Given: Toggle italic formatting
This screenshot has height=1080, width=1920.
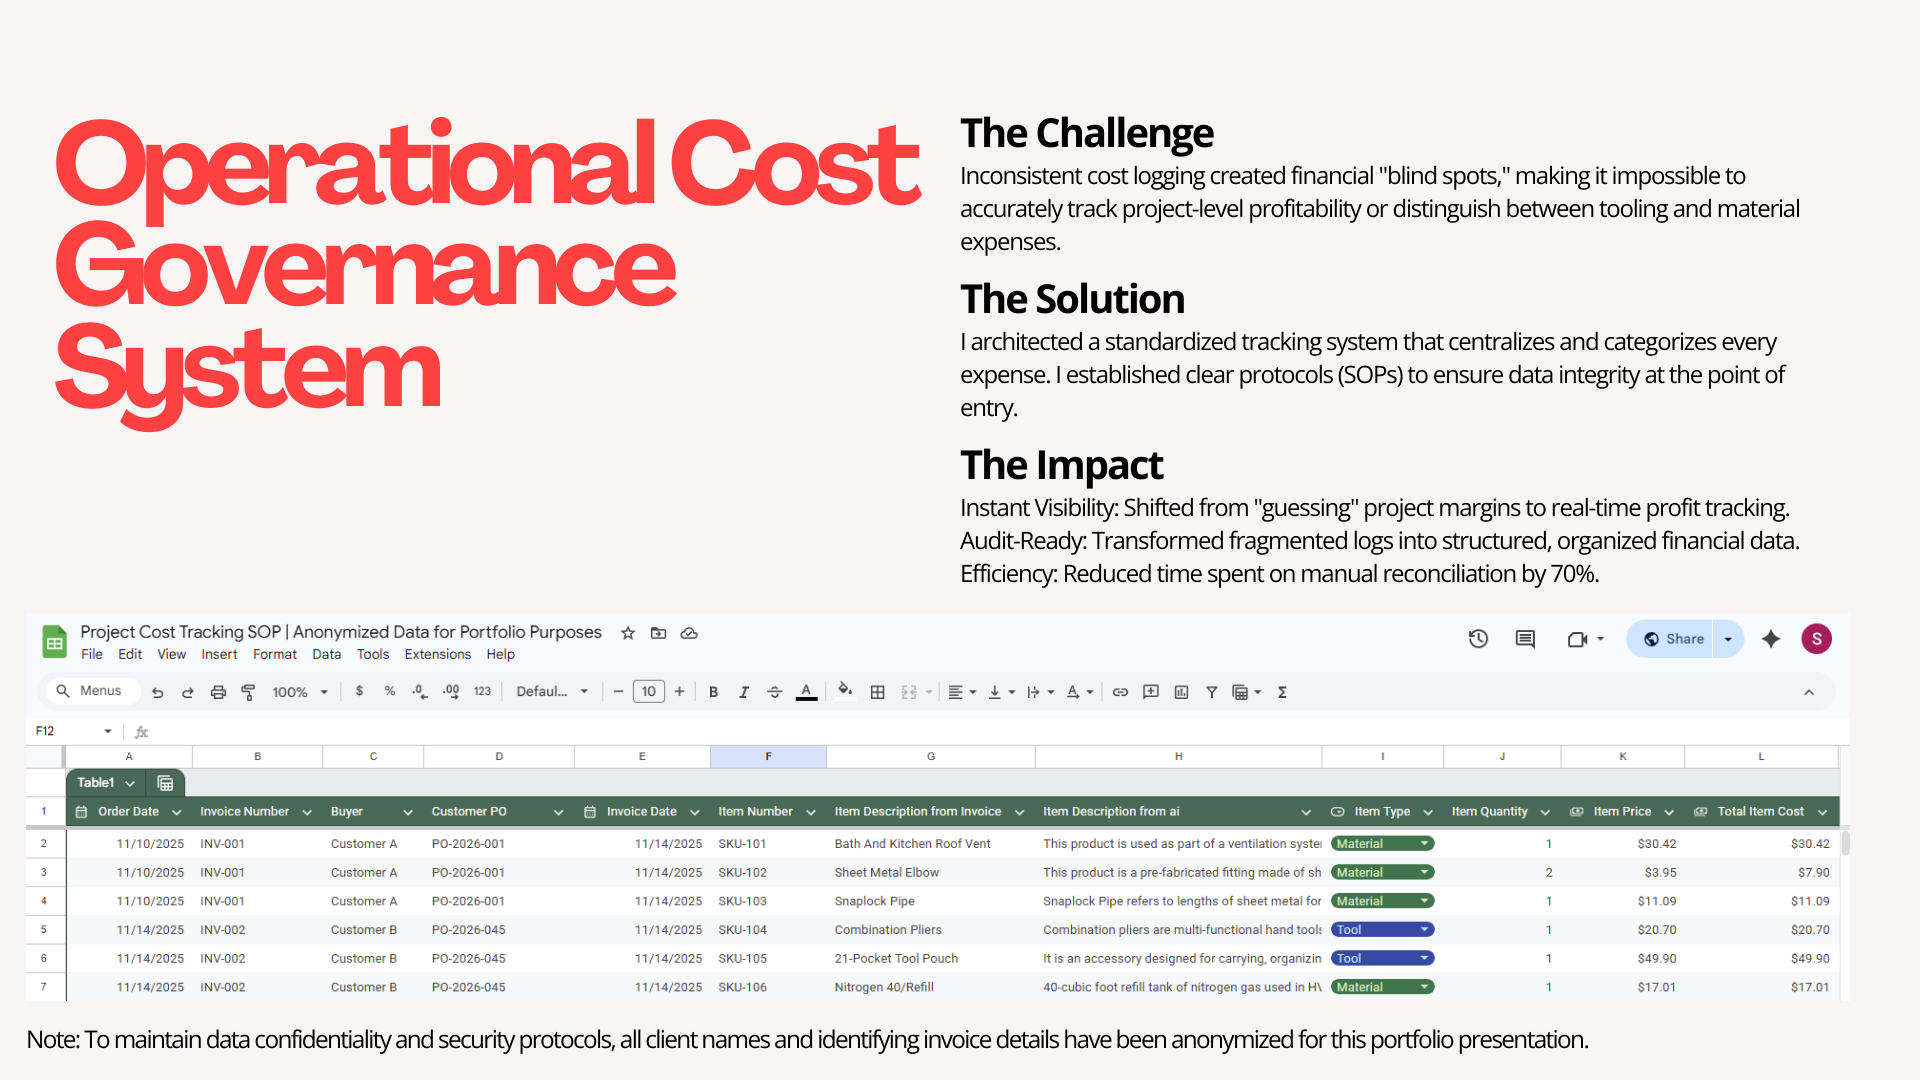Looking at the screenshot, I should [743, 692].
